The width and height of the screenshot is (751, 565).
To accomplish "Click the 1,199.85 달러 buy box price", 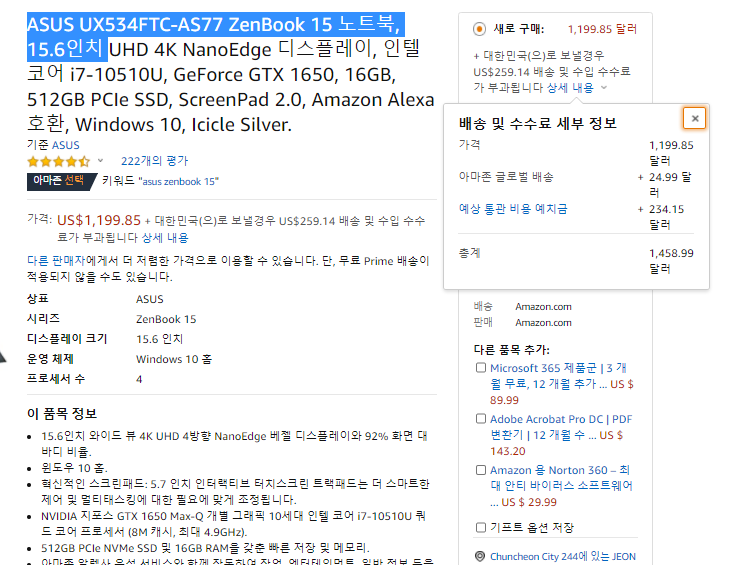I will 602,29.
